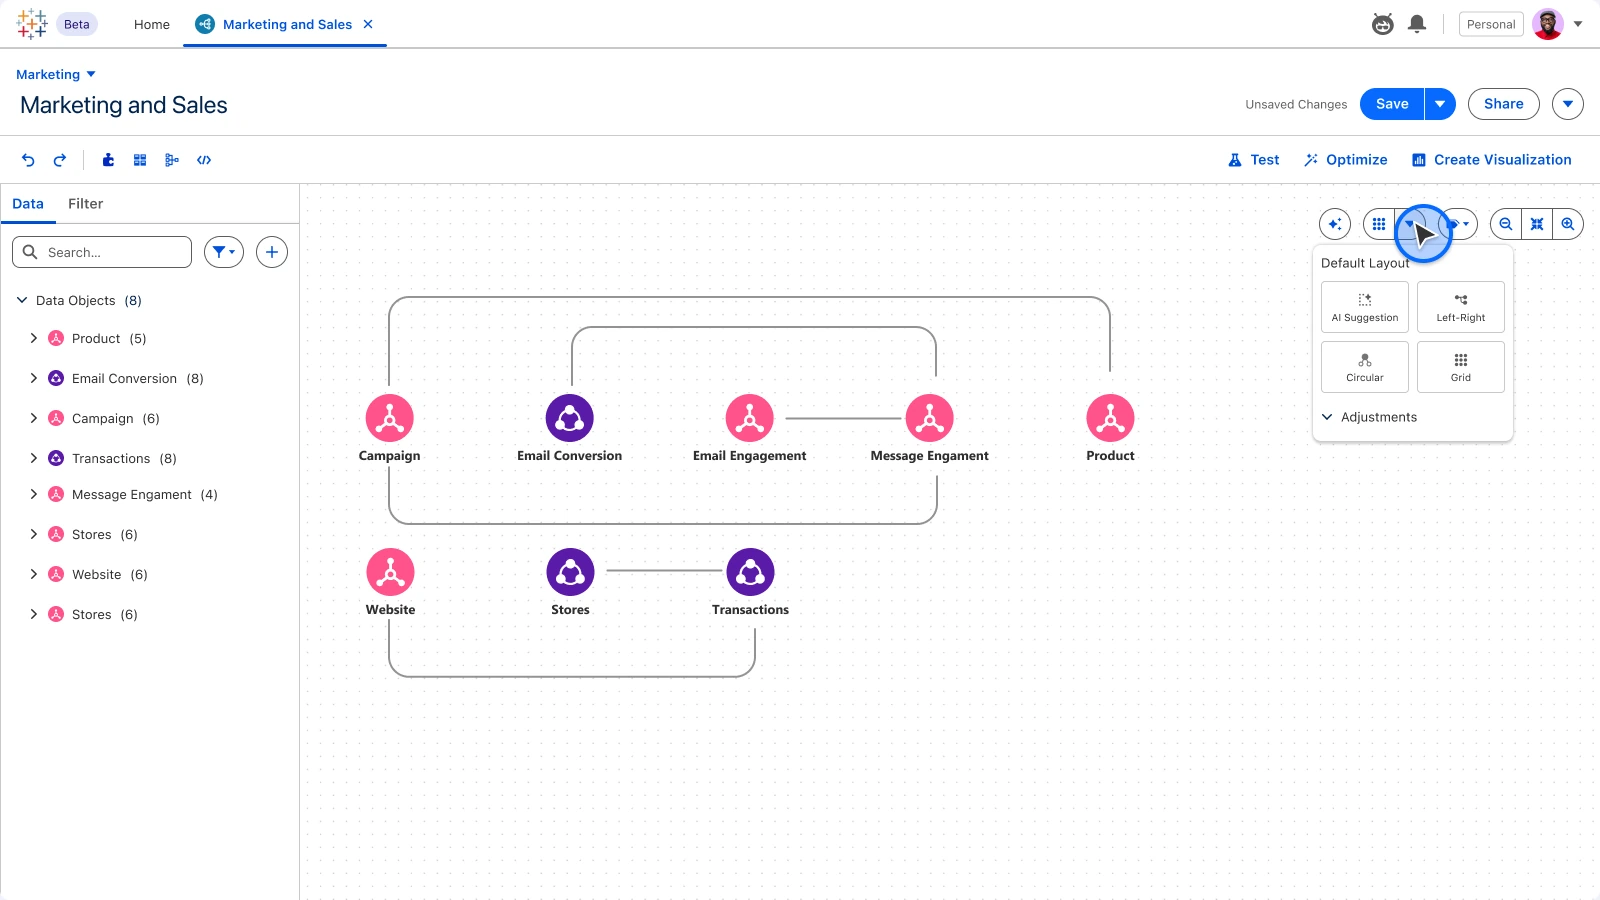The image size is (1600, 900).
Task: Click the puzzle piece toolbar icon
Action: [x=108, y=160]
